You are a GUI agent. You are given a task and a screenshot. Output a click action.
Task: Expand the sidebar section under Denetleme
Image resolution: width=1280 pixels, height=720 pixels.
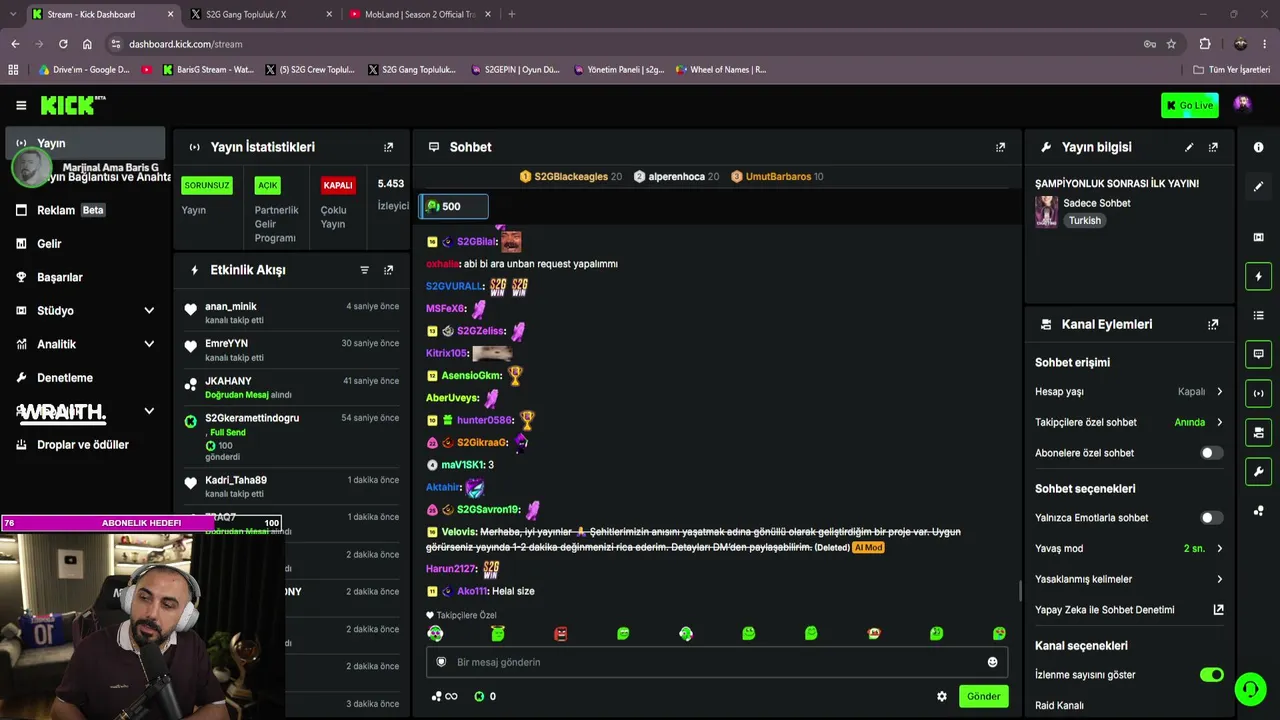(x=149, y=411)
